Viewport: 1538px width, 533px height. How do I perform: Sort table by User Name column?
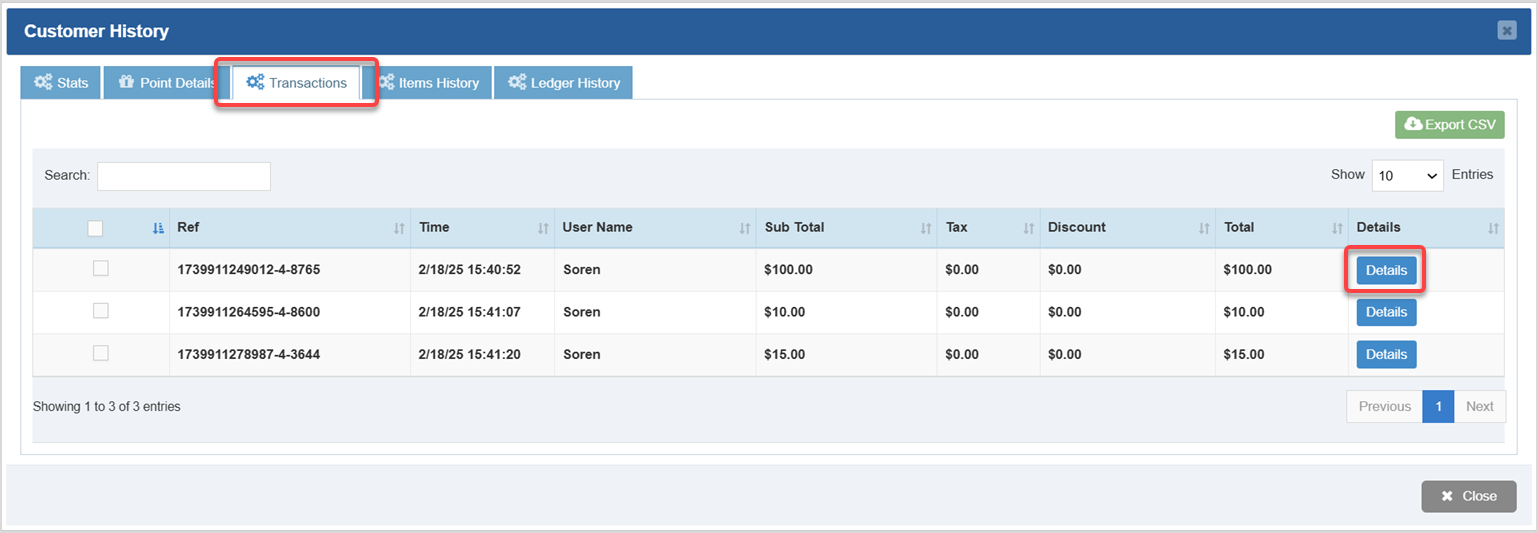(x=656, y=228)
